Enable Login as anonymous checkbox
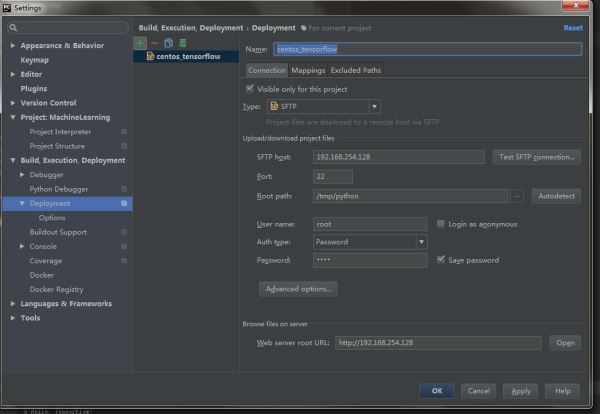600x414 pixels. [441, 224]
